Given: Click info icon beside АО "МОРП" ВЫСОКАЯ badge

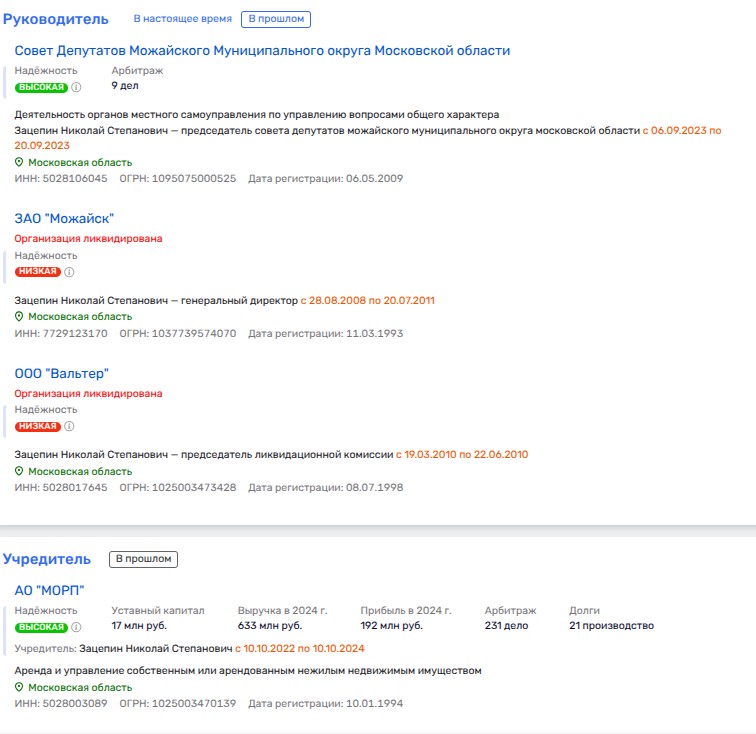Looking at the screenshot, I should (76, 627).
